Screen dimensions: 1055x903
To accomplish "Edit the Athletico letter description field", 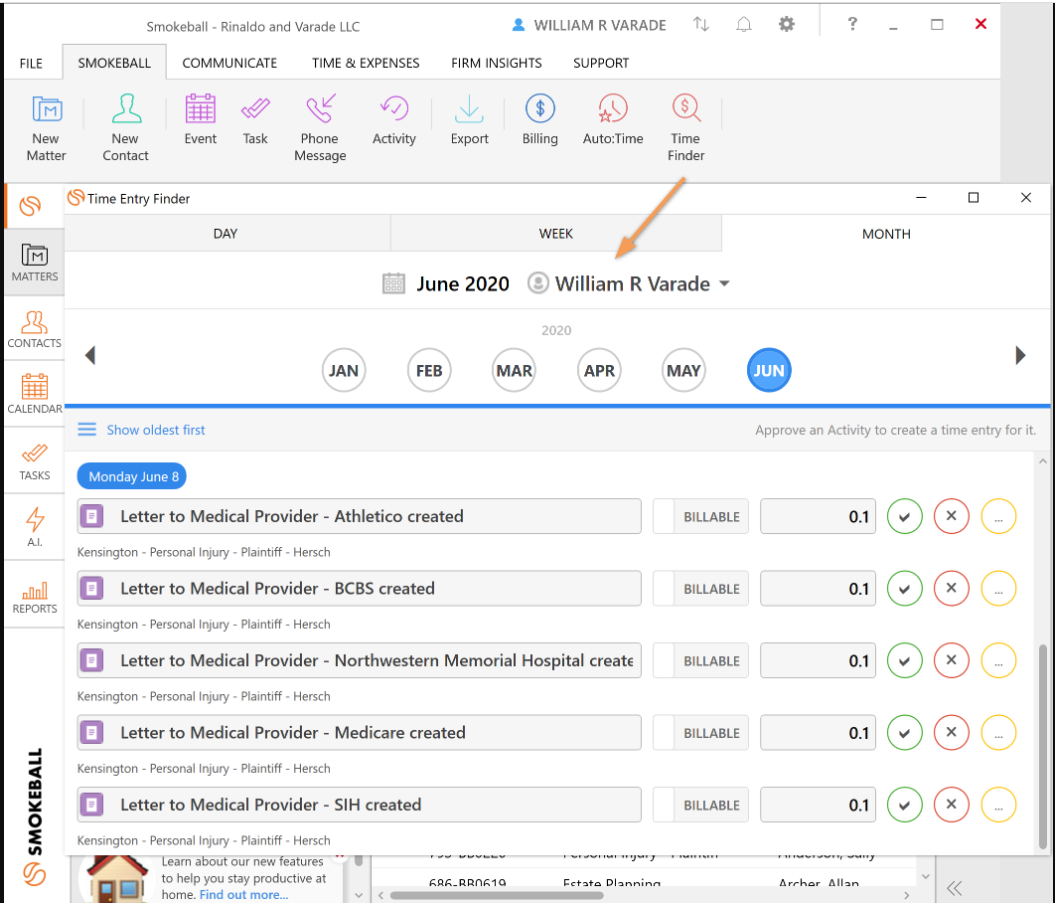I will [x=359, y=517].
